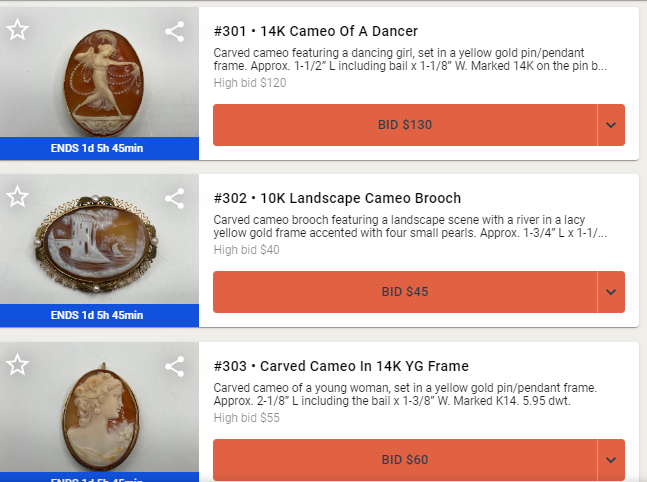The width and height of the screenshot is (647, 482).
Task: Toggle watchlist star on lot #303
Action: [x=17, y=364]
